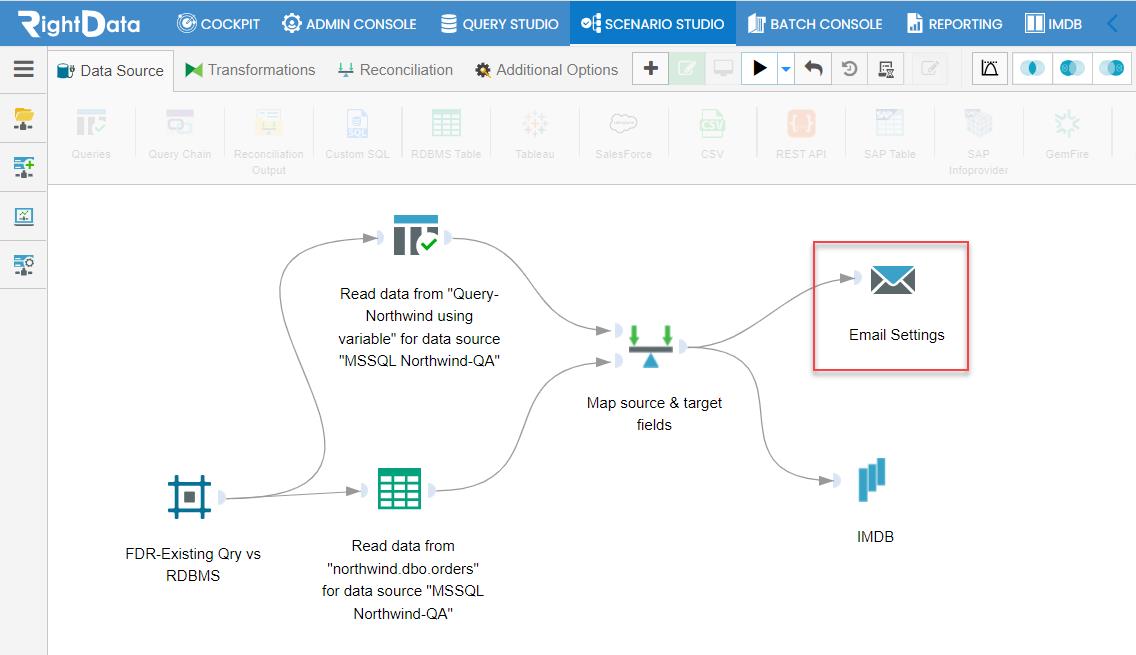Run the scenario with the play button
This screenshot has width=1136, height=655.
click(x=759, y=69)
